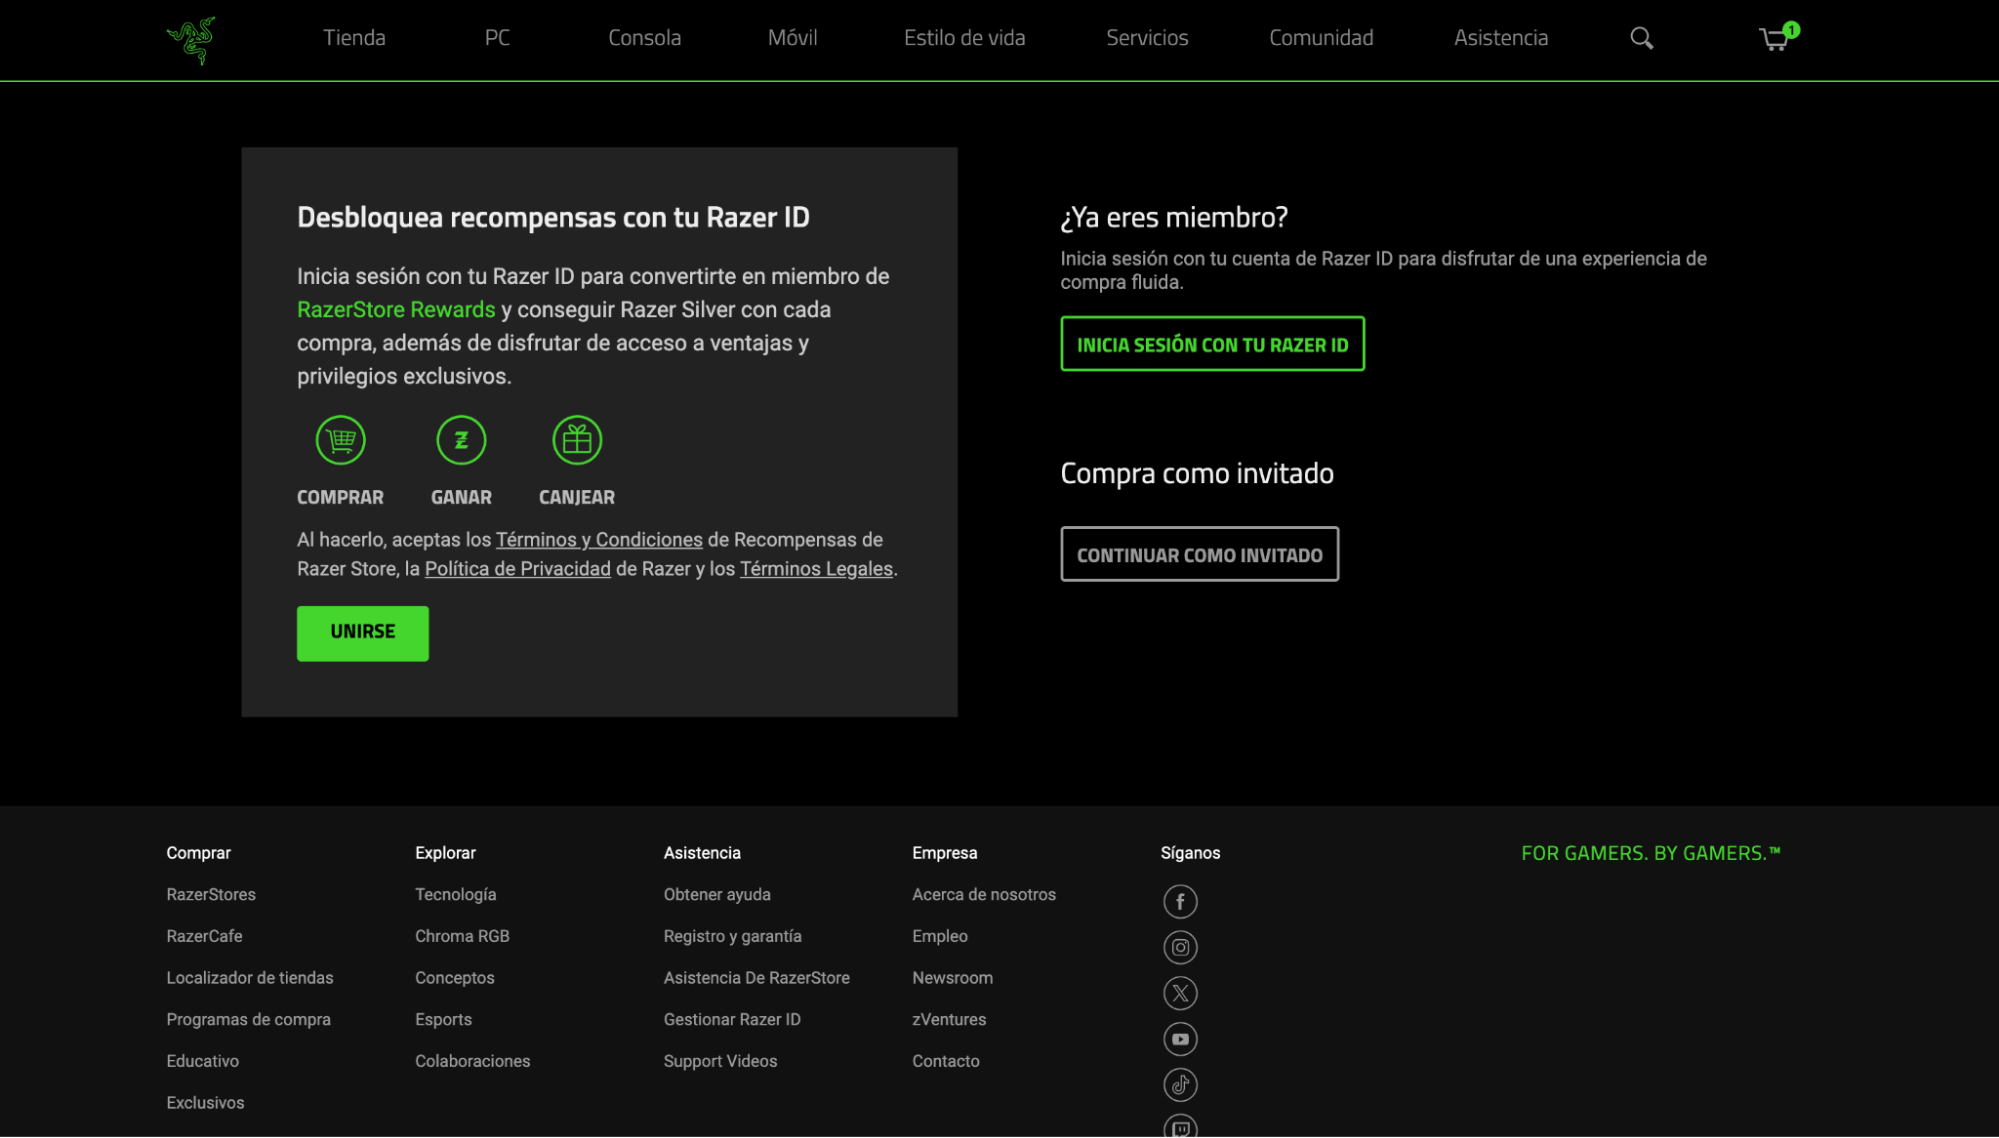This screenshot has height=1138, width=1999.
Task: Open the shopping cart icon
Action: coord(1778,37)
